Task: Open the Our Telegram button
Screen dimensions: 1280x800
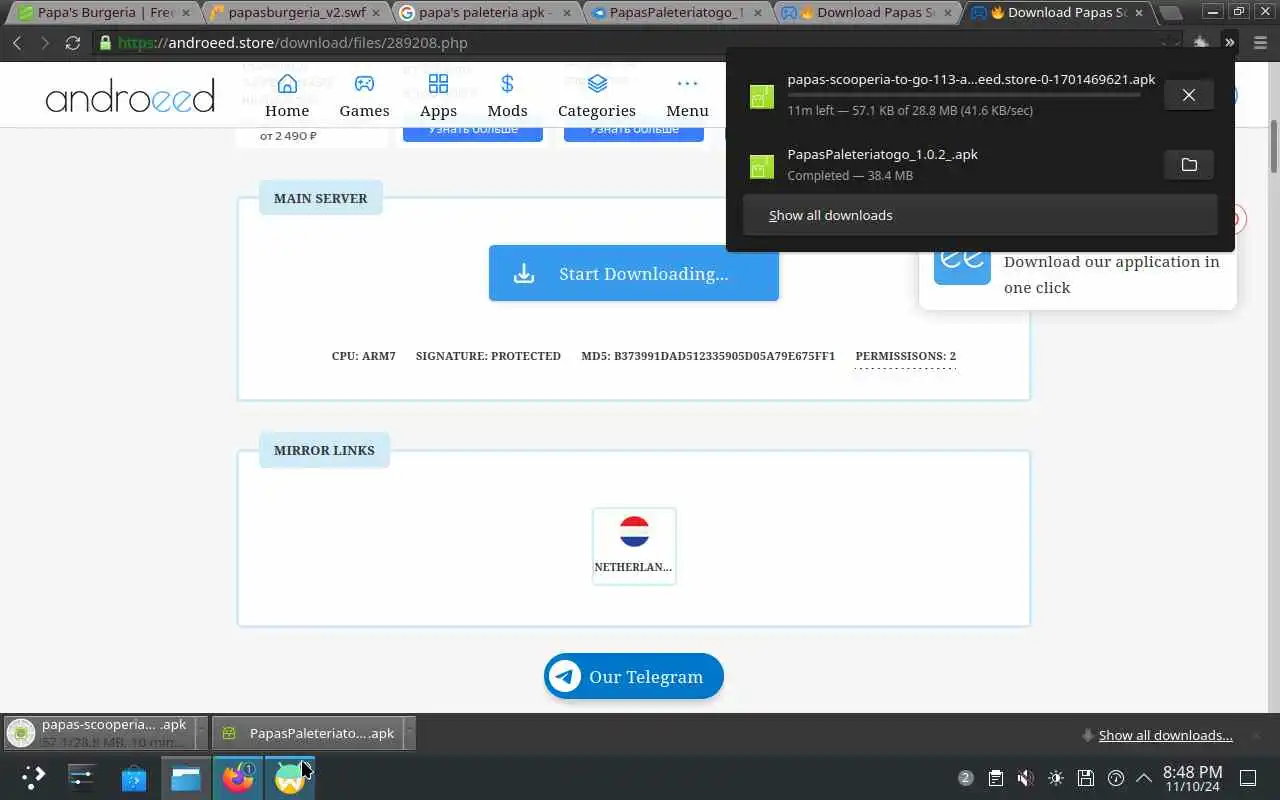Action: (634, 677)
